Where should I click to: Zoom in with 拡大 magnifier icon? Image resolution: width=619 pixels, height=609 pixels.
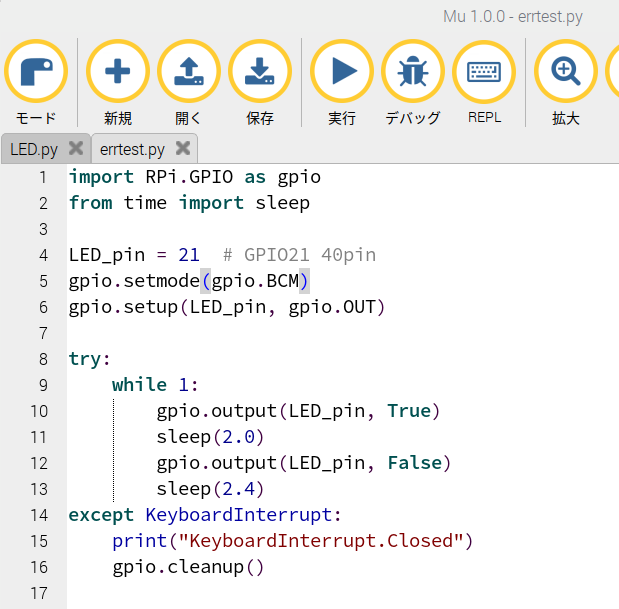click(566, 72)
